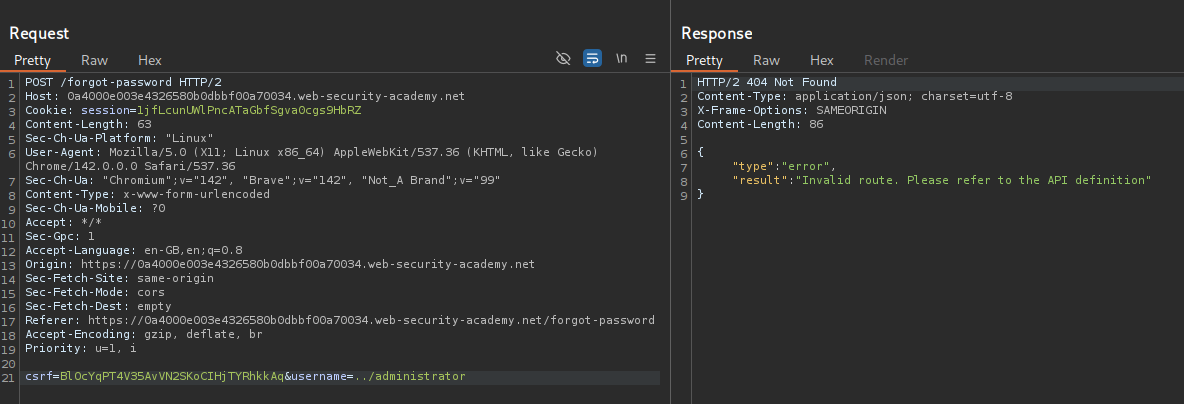Click the csrf token value in request body
This screenshot has height=404, width=1184.
pos(172,376)
